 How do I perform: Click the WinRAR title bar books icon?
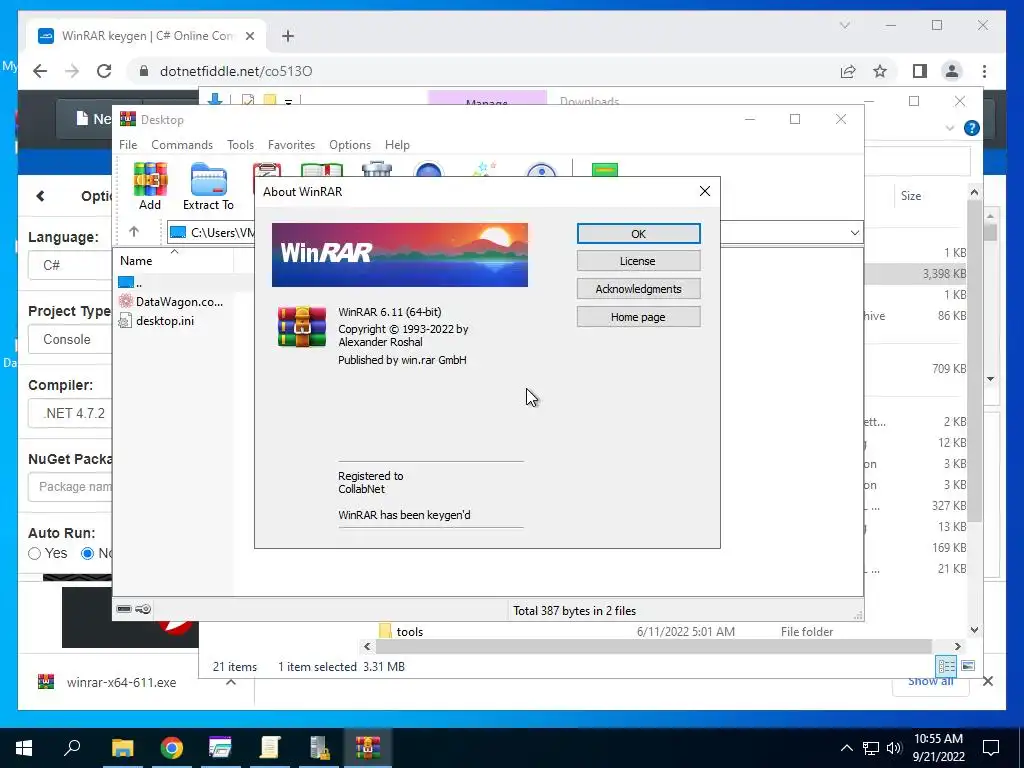click(x=128, y=119)
